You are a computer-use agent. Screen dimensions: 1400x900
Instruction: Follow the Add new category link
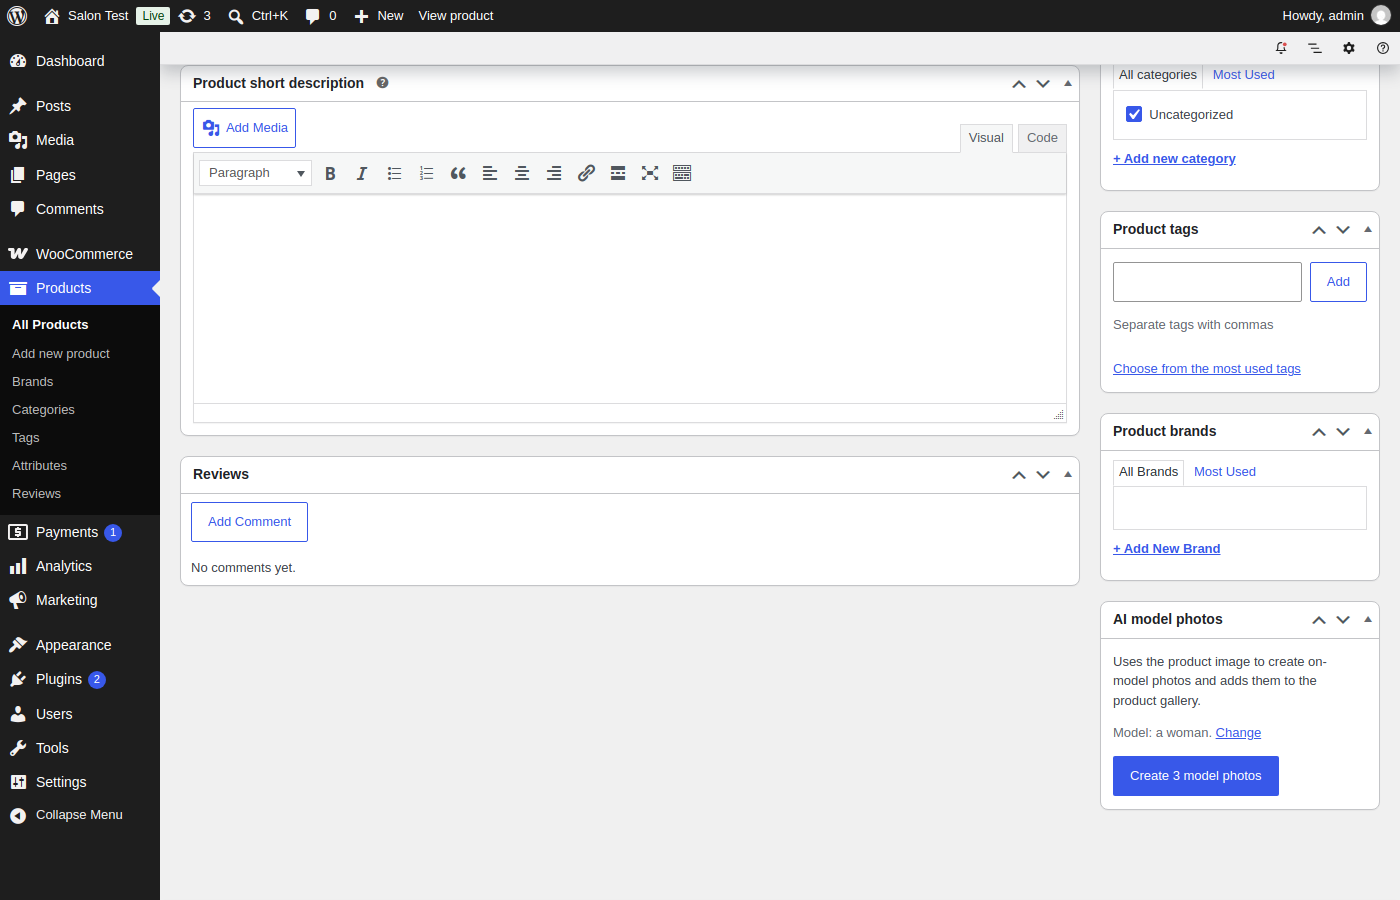click(x=1174, y=159)
